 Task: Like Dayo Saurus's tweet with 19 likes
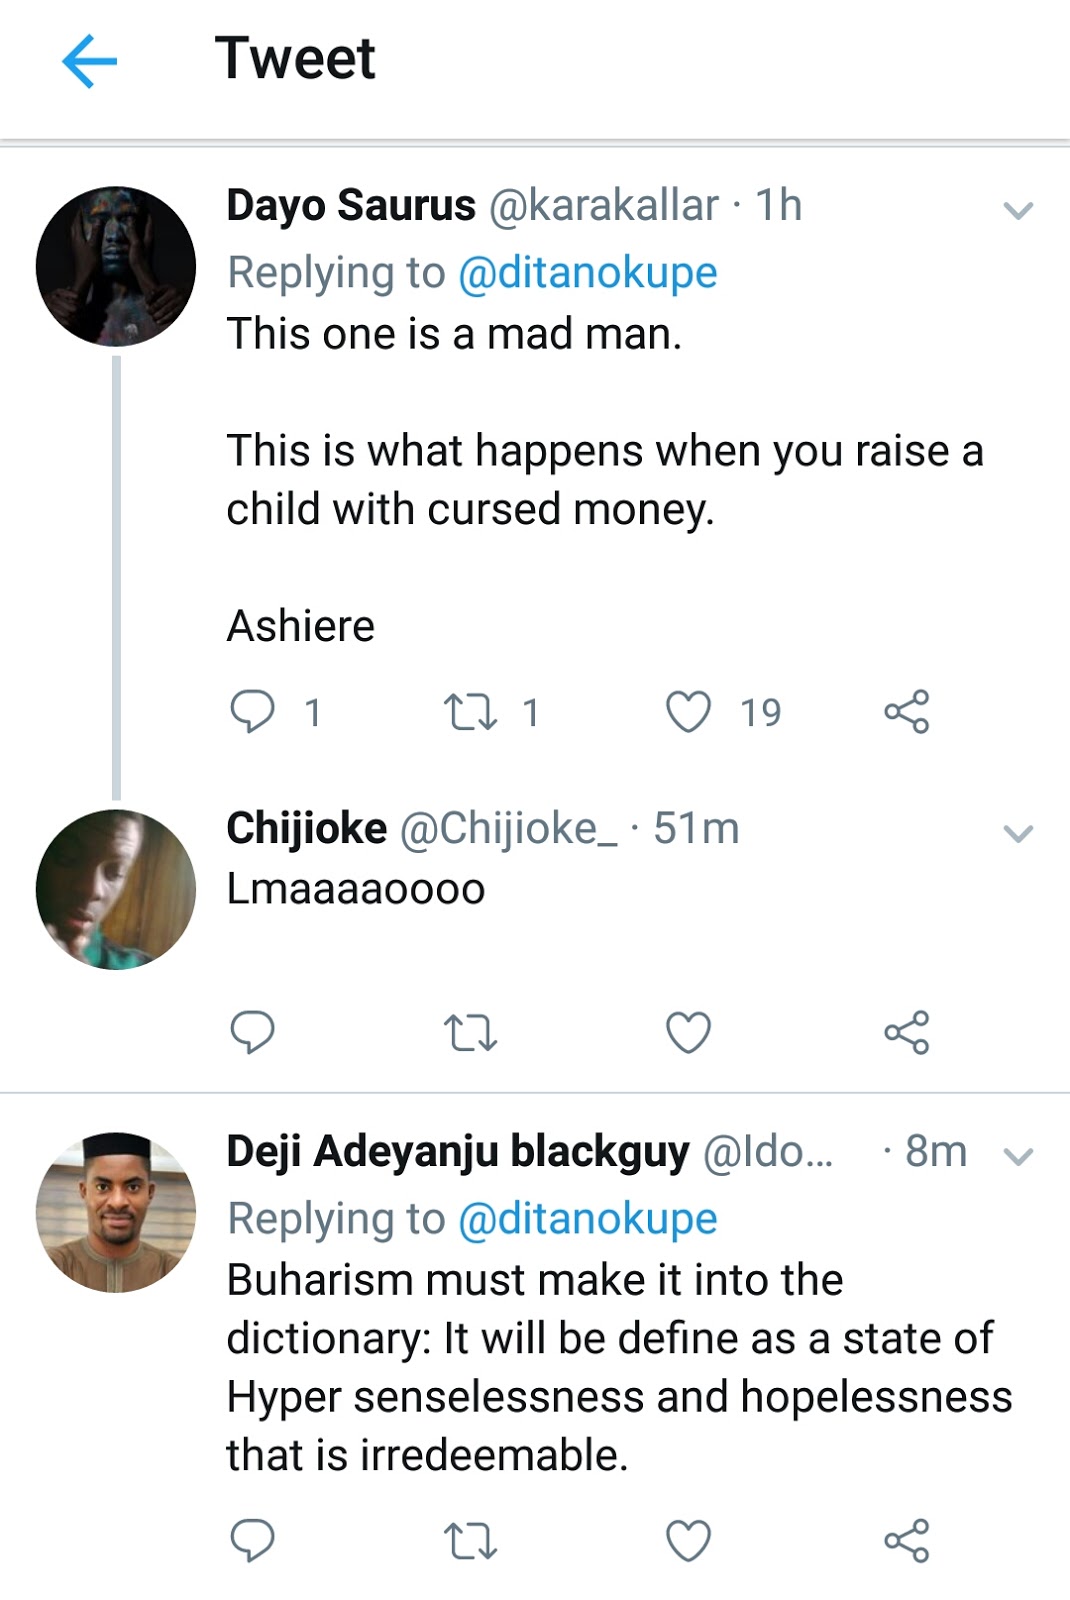tap(689, 712)
